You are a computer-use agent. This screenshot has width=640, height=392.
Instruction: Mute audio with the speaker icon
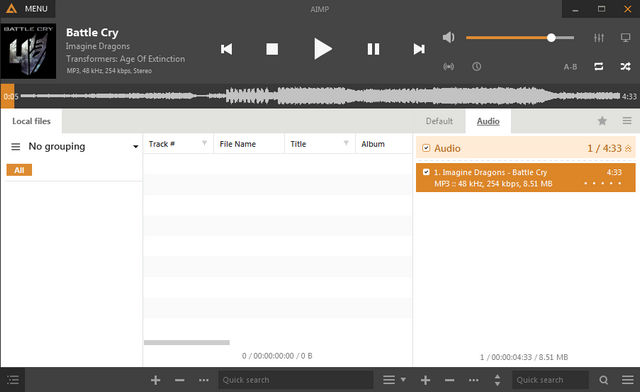click(x=449, y=38)
